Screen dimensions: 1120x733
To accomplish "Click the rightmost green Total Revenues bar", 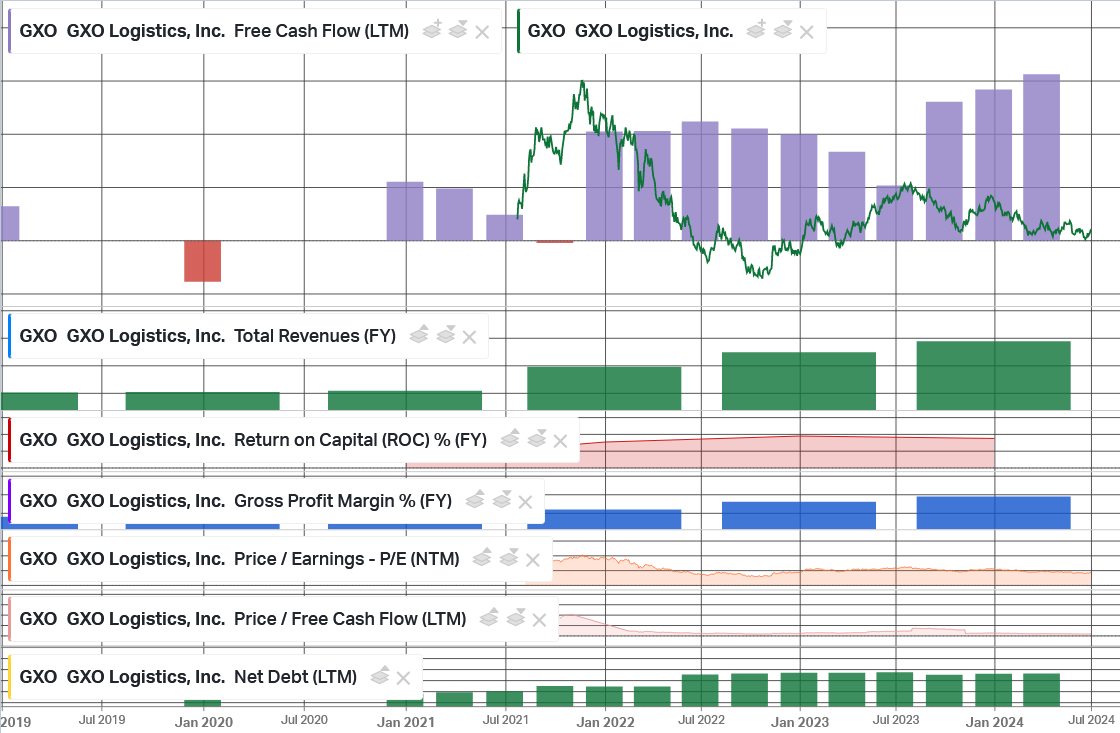I will tap(994, 376).
